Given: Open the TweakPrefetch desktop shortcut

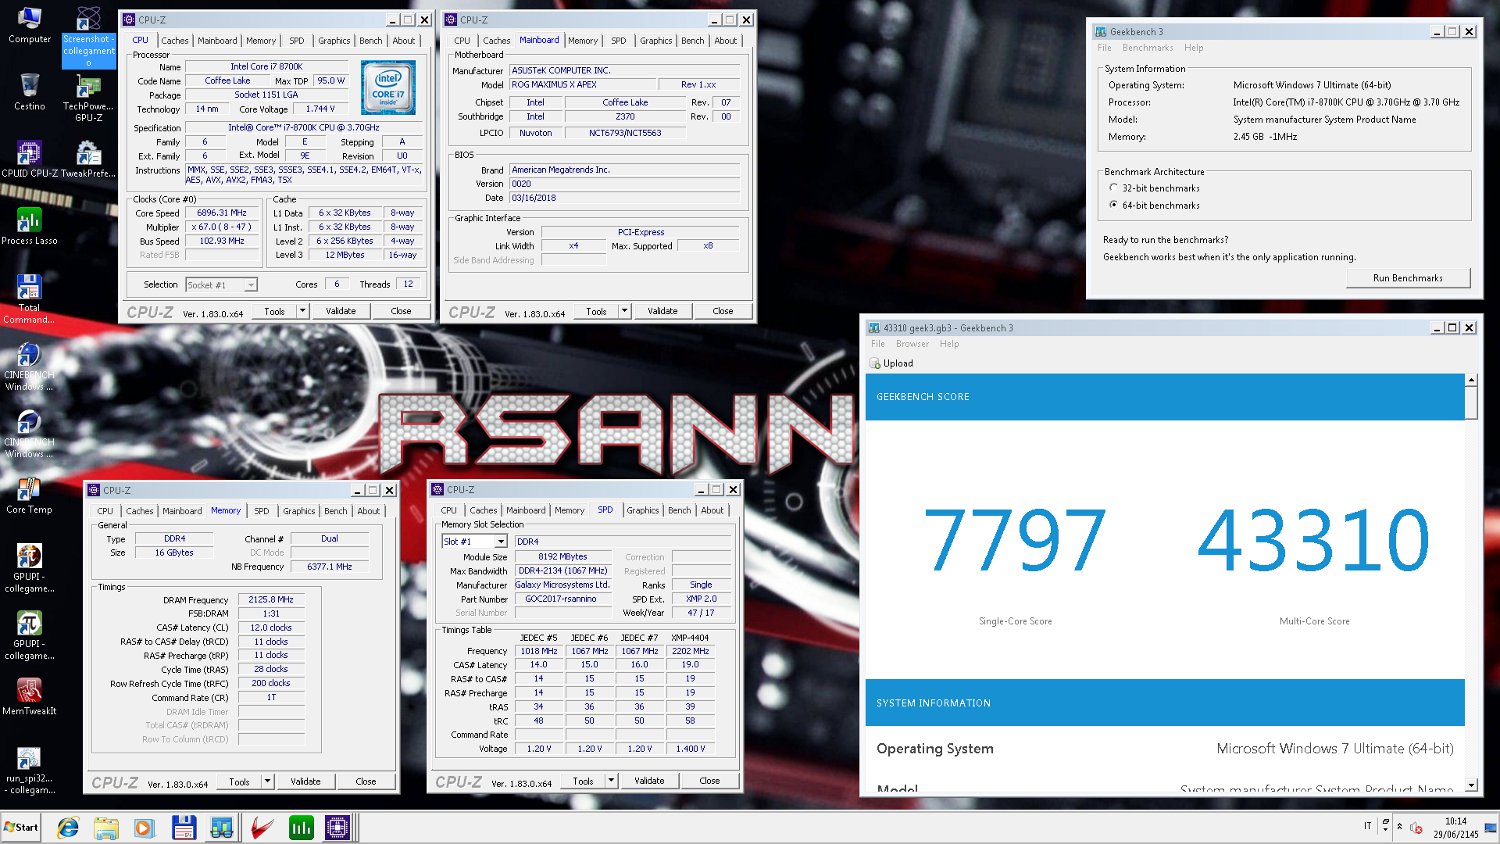Looking at the screenshot, I should tap(88, 159).
